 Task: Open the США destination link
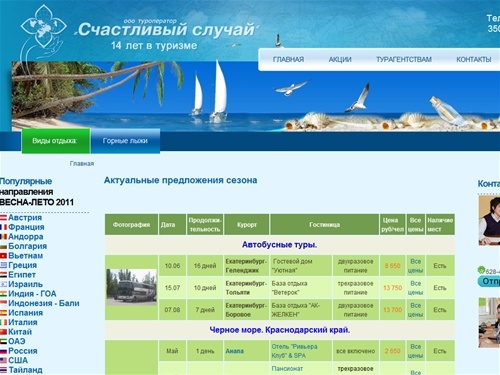(18, 360)
